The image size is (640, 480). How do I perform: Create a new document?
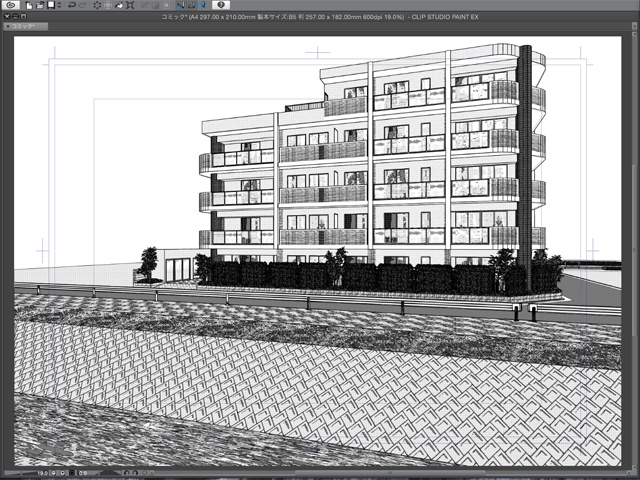(29, 5)
